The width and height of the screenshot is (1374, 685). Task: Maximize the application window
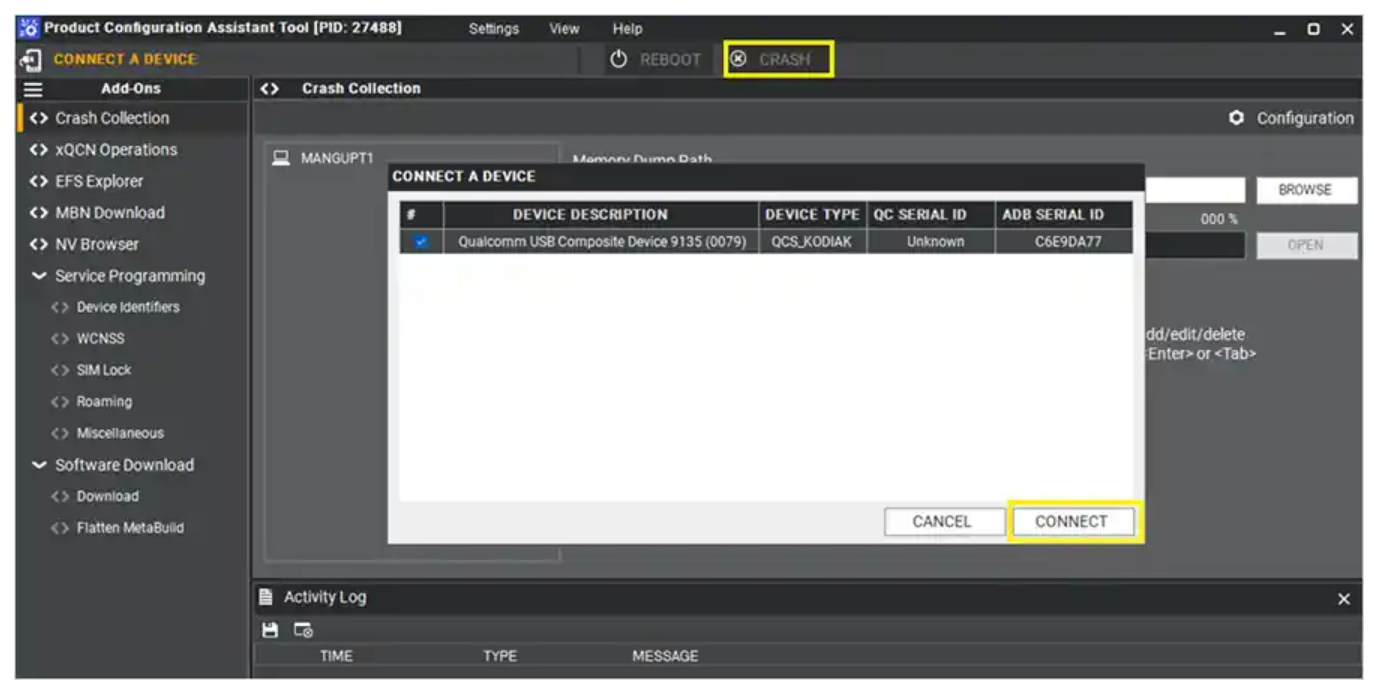coord(1313,30)
